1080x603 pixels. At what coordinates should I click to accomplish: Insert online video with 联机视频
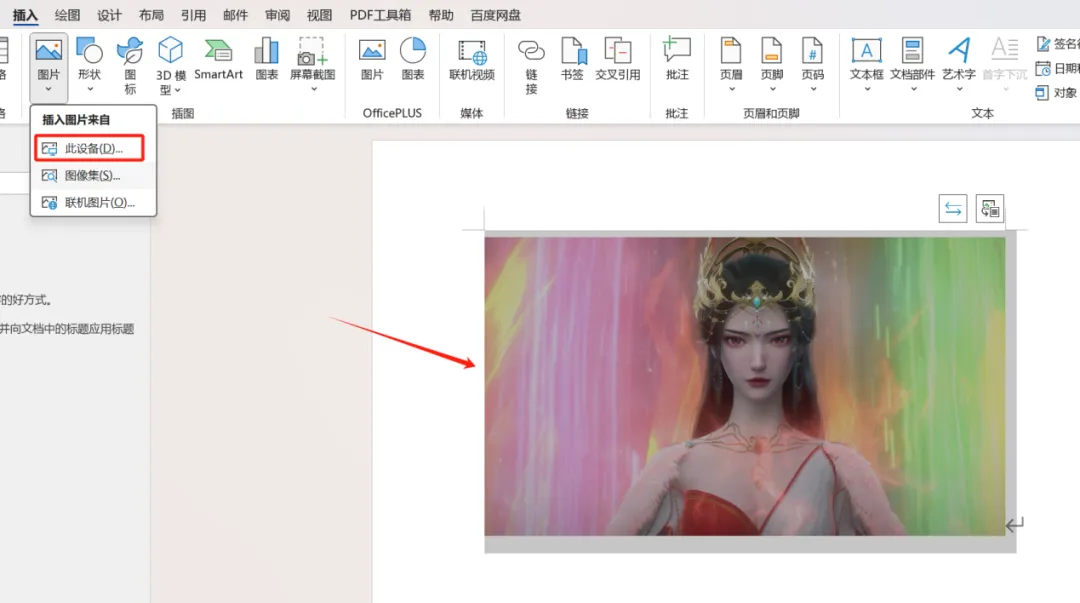pos(472,60)
